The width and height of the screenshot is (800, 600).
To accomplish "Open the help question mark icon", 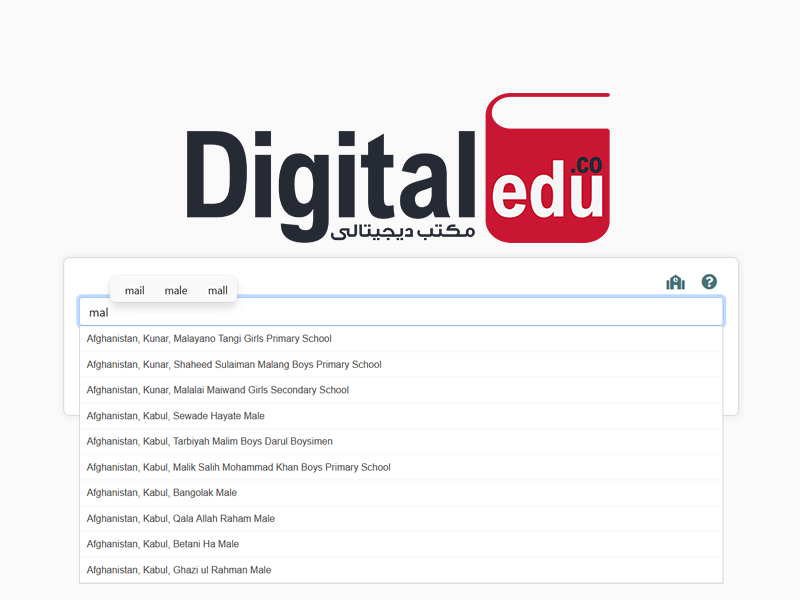I will (709, 282).
